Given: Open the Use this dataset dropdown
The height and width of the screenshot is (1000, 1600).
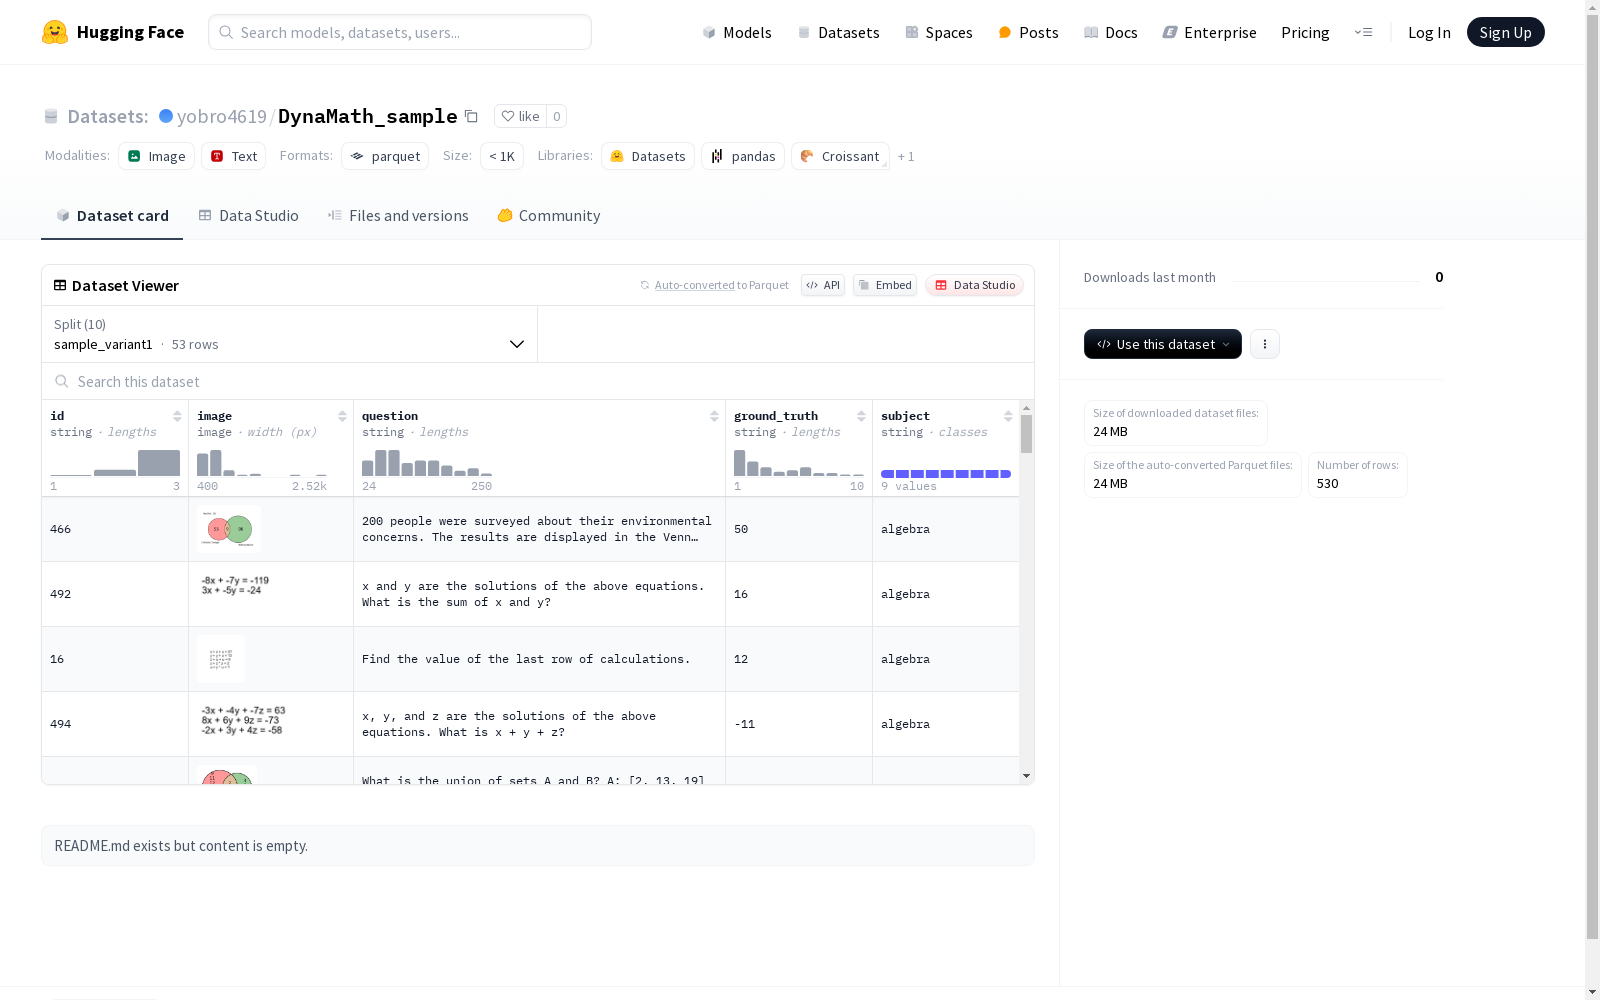Looking at the screenshot, I should 1163,344.
